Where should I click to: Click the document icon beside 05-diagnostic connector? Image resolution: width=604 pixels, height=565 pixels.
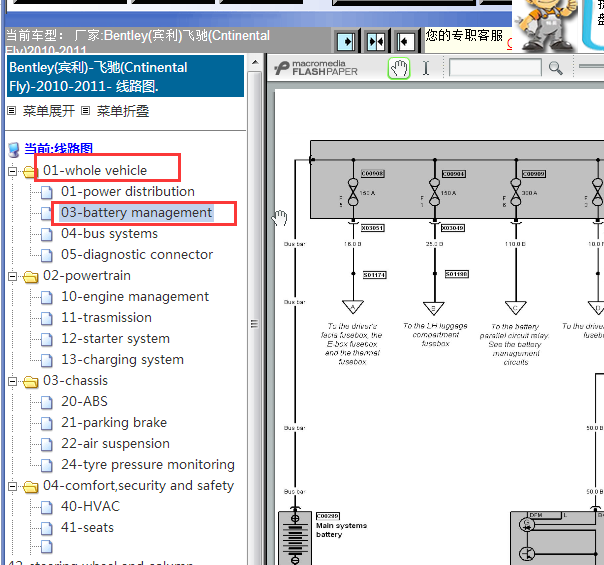coord(47,255)
